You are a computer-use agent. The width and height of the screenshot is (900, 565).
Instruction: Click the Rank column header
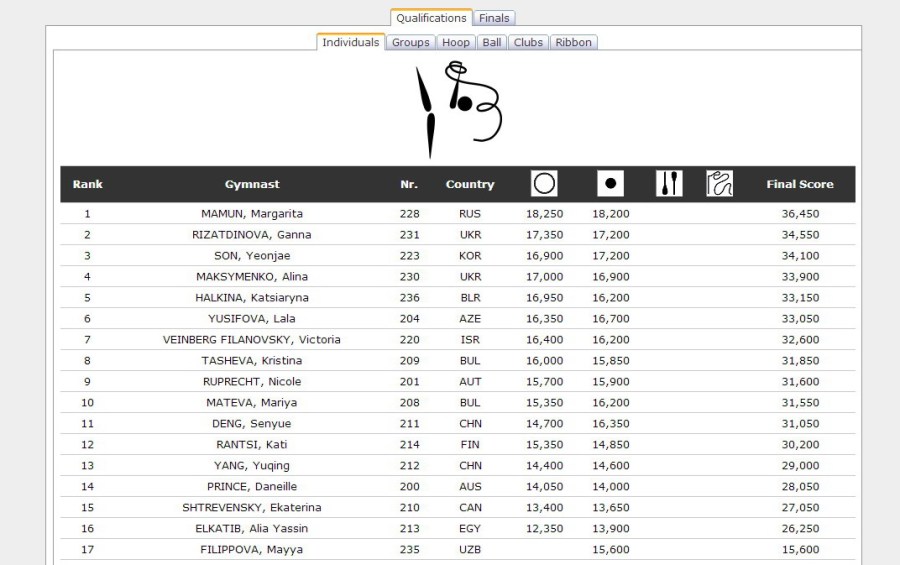coord(88,184)
